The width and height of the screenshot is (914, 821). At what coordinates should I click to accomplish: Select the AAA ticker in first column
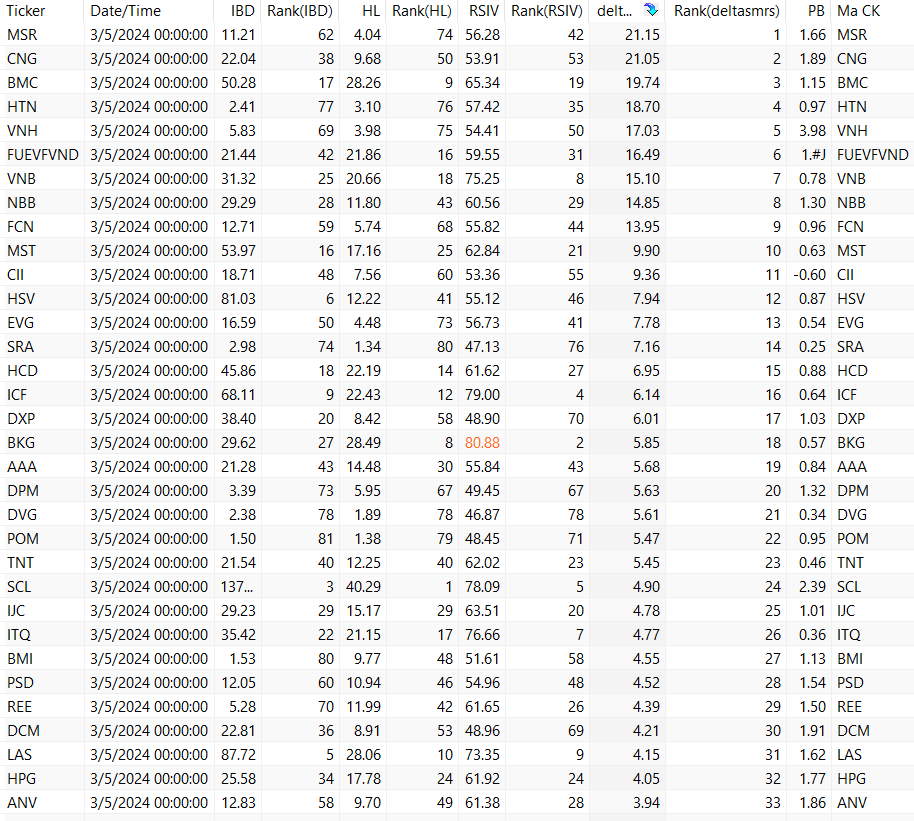[x=22, y=466]
